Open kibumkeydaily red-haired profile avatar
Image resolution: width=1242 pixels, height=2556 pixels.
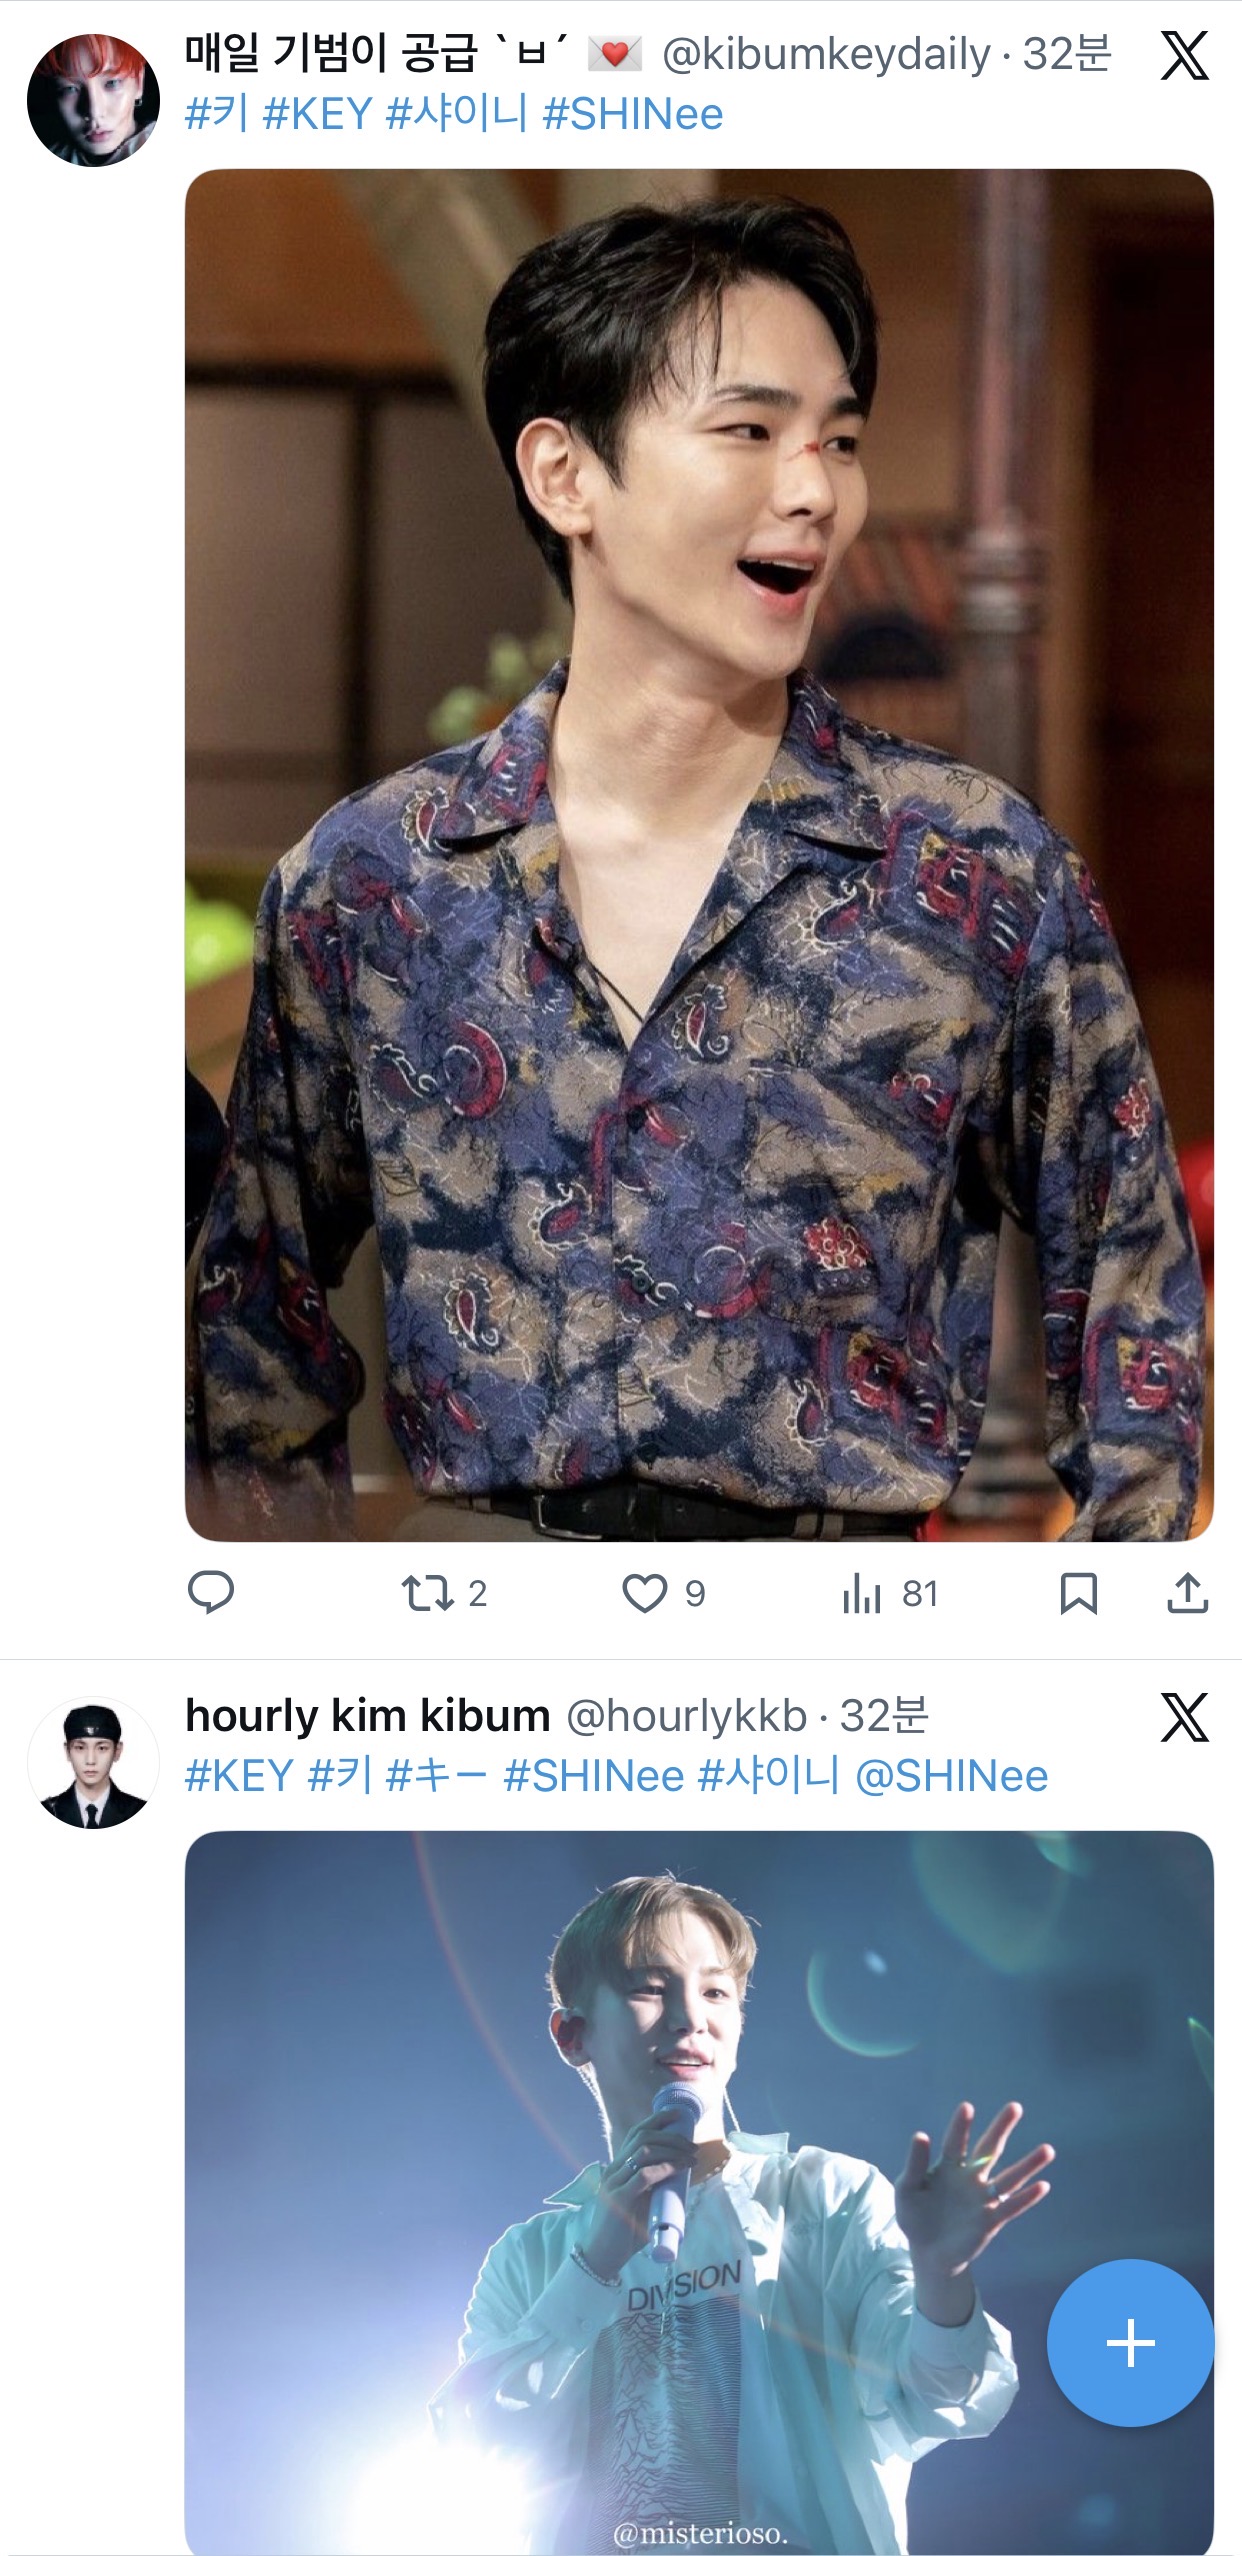point(93,100)
